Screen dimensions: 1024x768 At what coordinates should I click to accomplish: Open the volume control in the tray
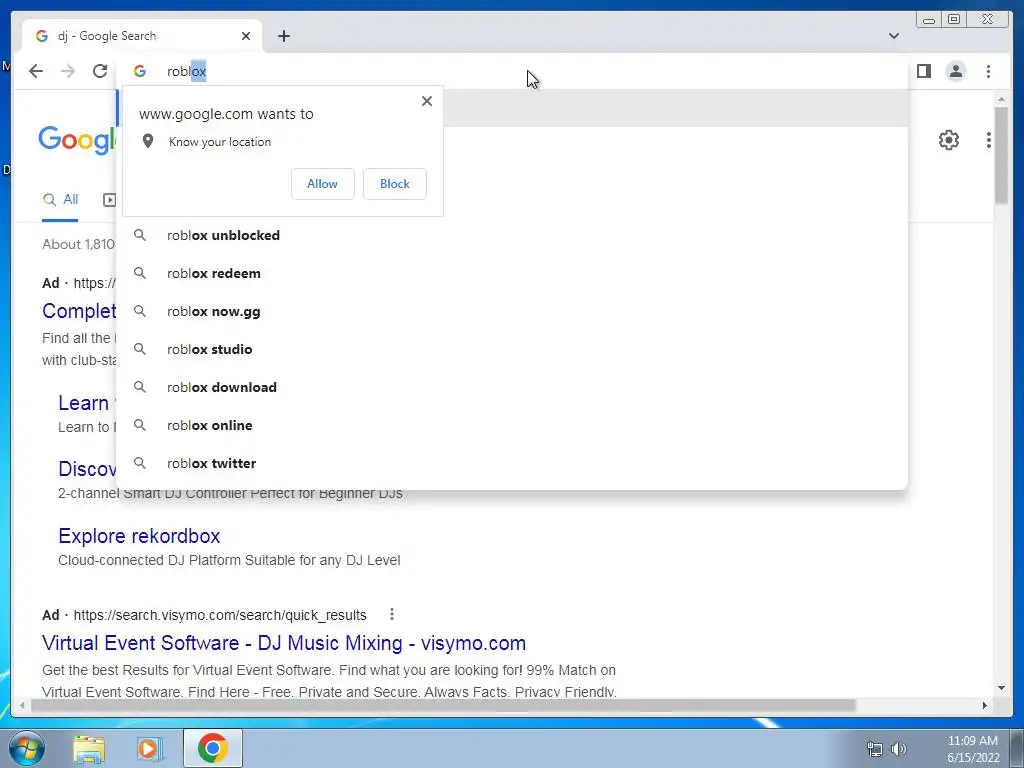899,749
